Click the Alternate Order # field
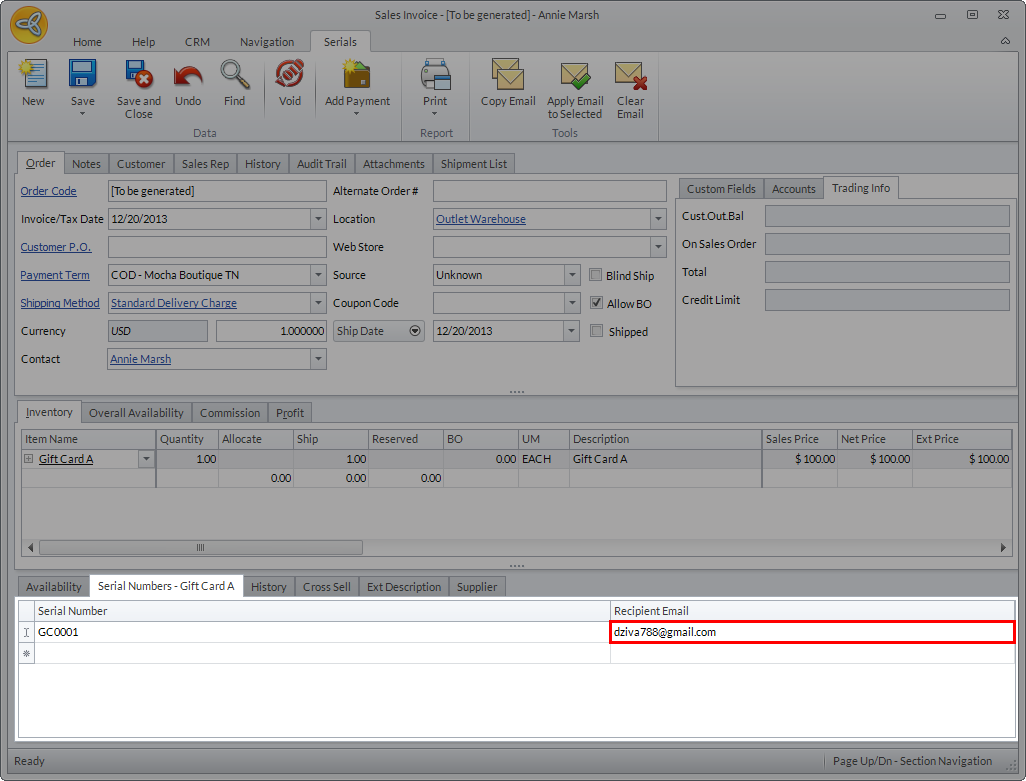Image resolution: width=1026 pixels, height=781 pixels. point(549,191)
